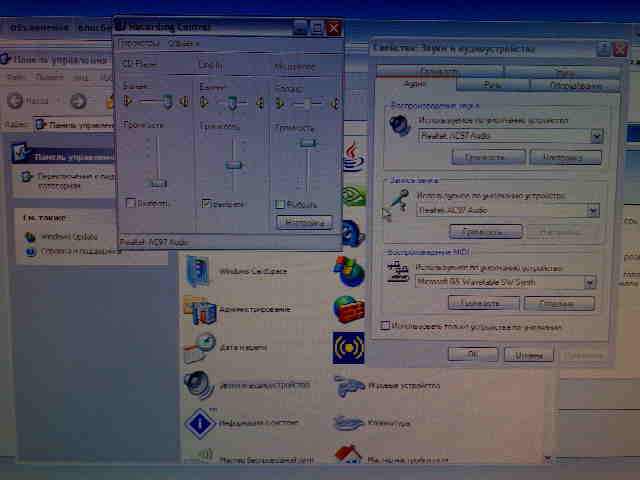This screenshot has height=480, width=640.
Task: Open the Windows CardSpace control panel icon
Action: click(x=199, y=270)
